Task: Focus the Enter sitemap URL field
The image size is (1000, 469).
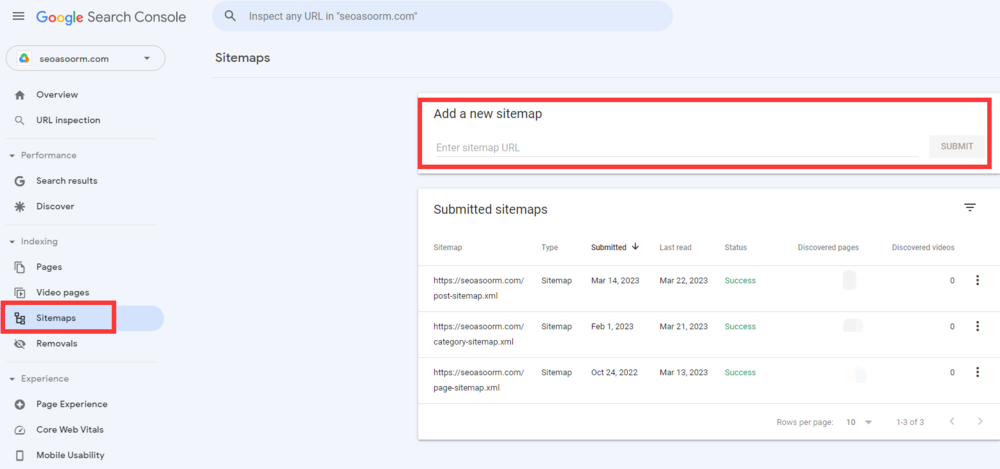Action: [675, 148]
